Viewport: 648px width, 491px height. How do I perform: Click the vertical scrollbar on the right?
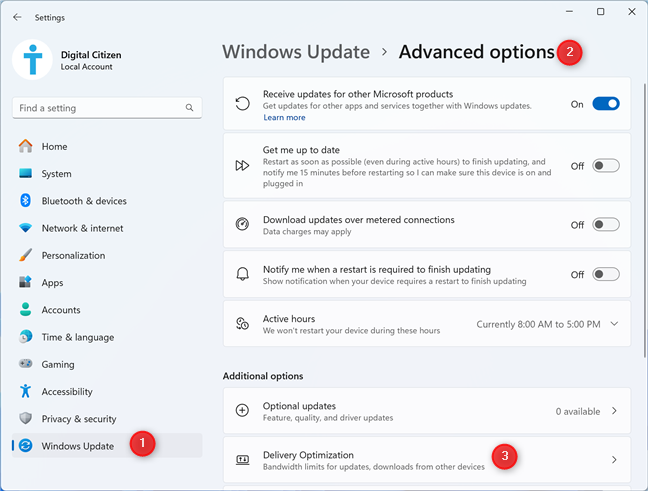point(645,219)
